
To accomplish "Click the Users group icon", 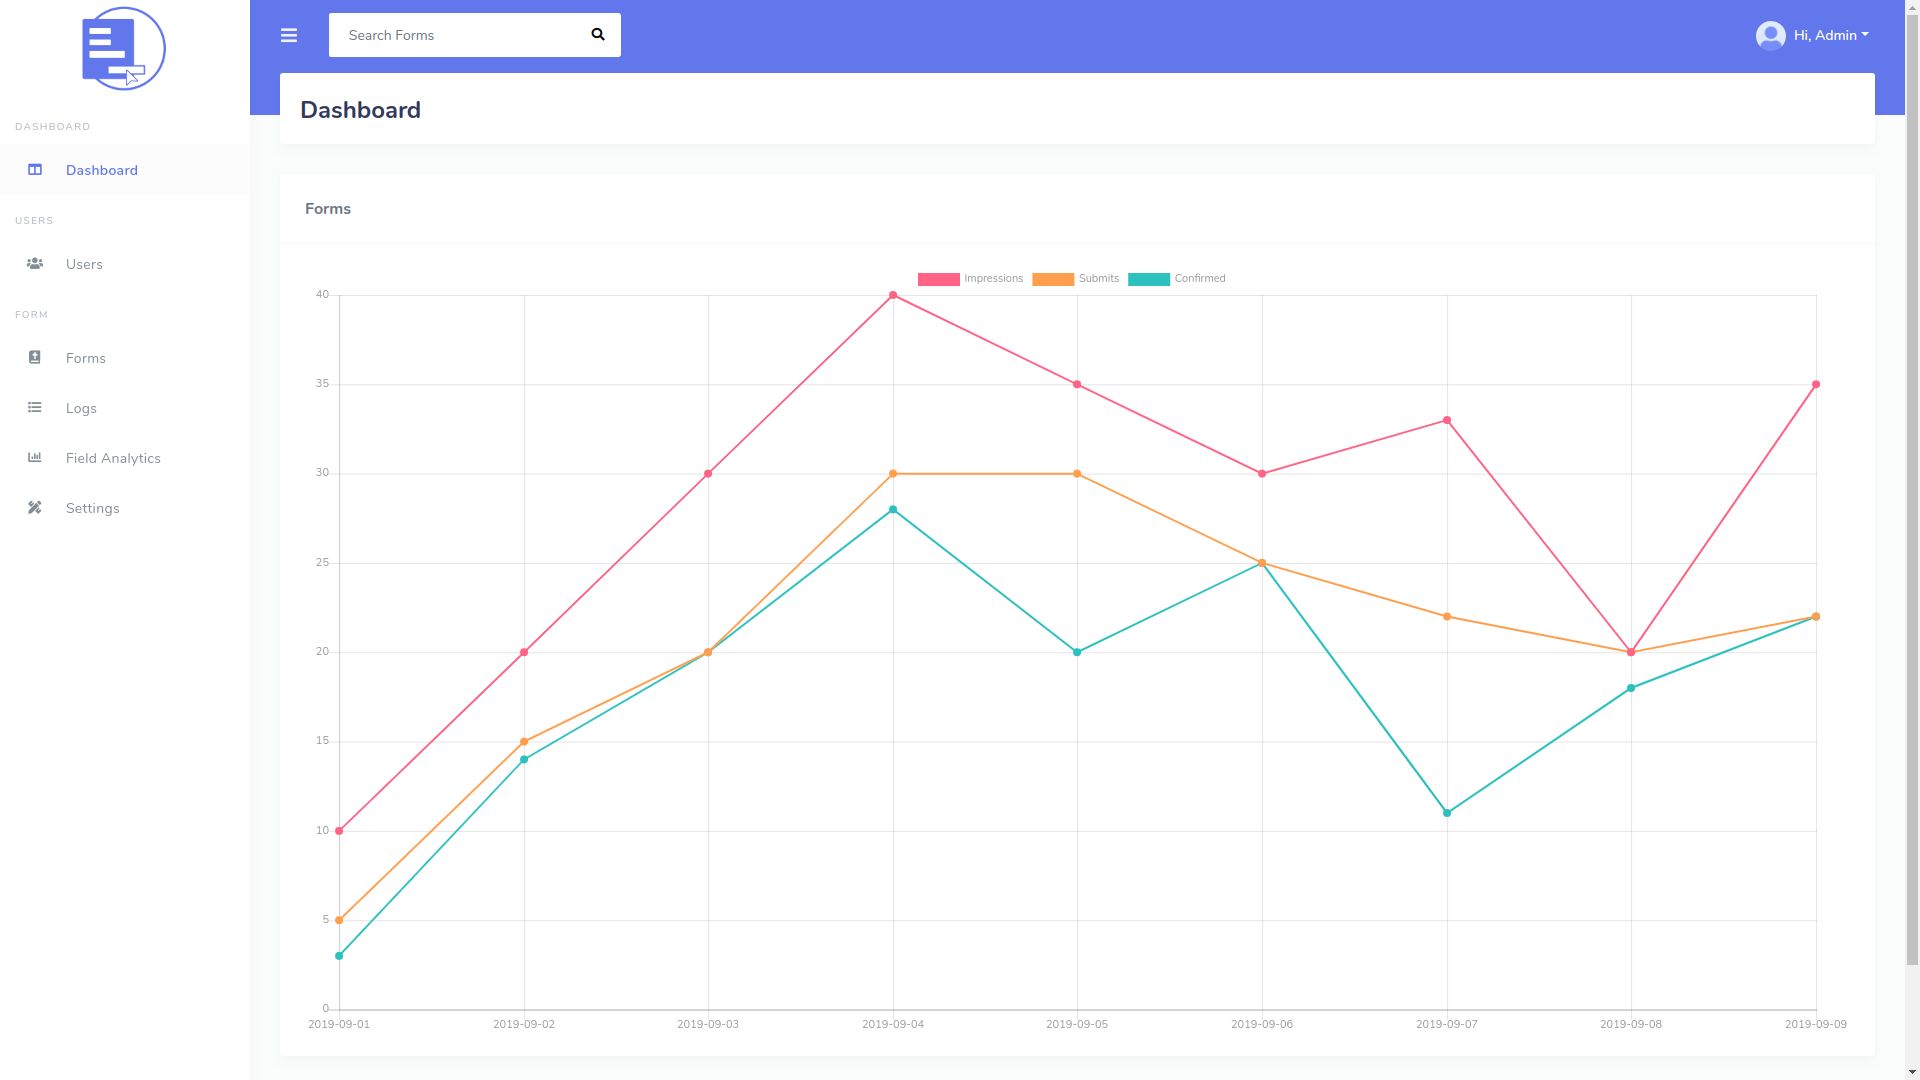I will click(35, 264).
